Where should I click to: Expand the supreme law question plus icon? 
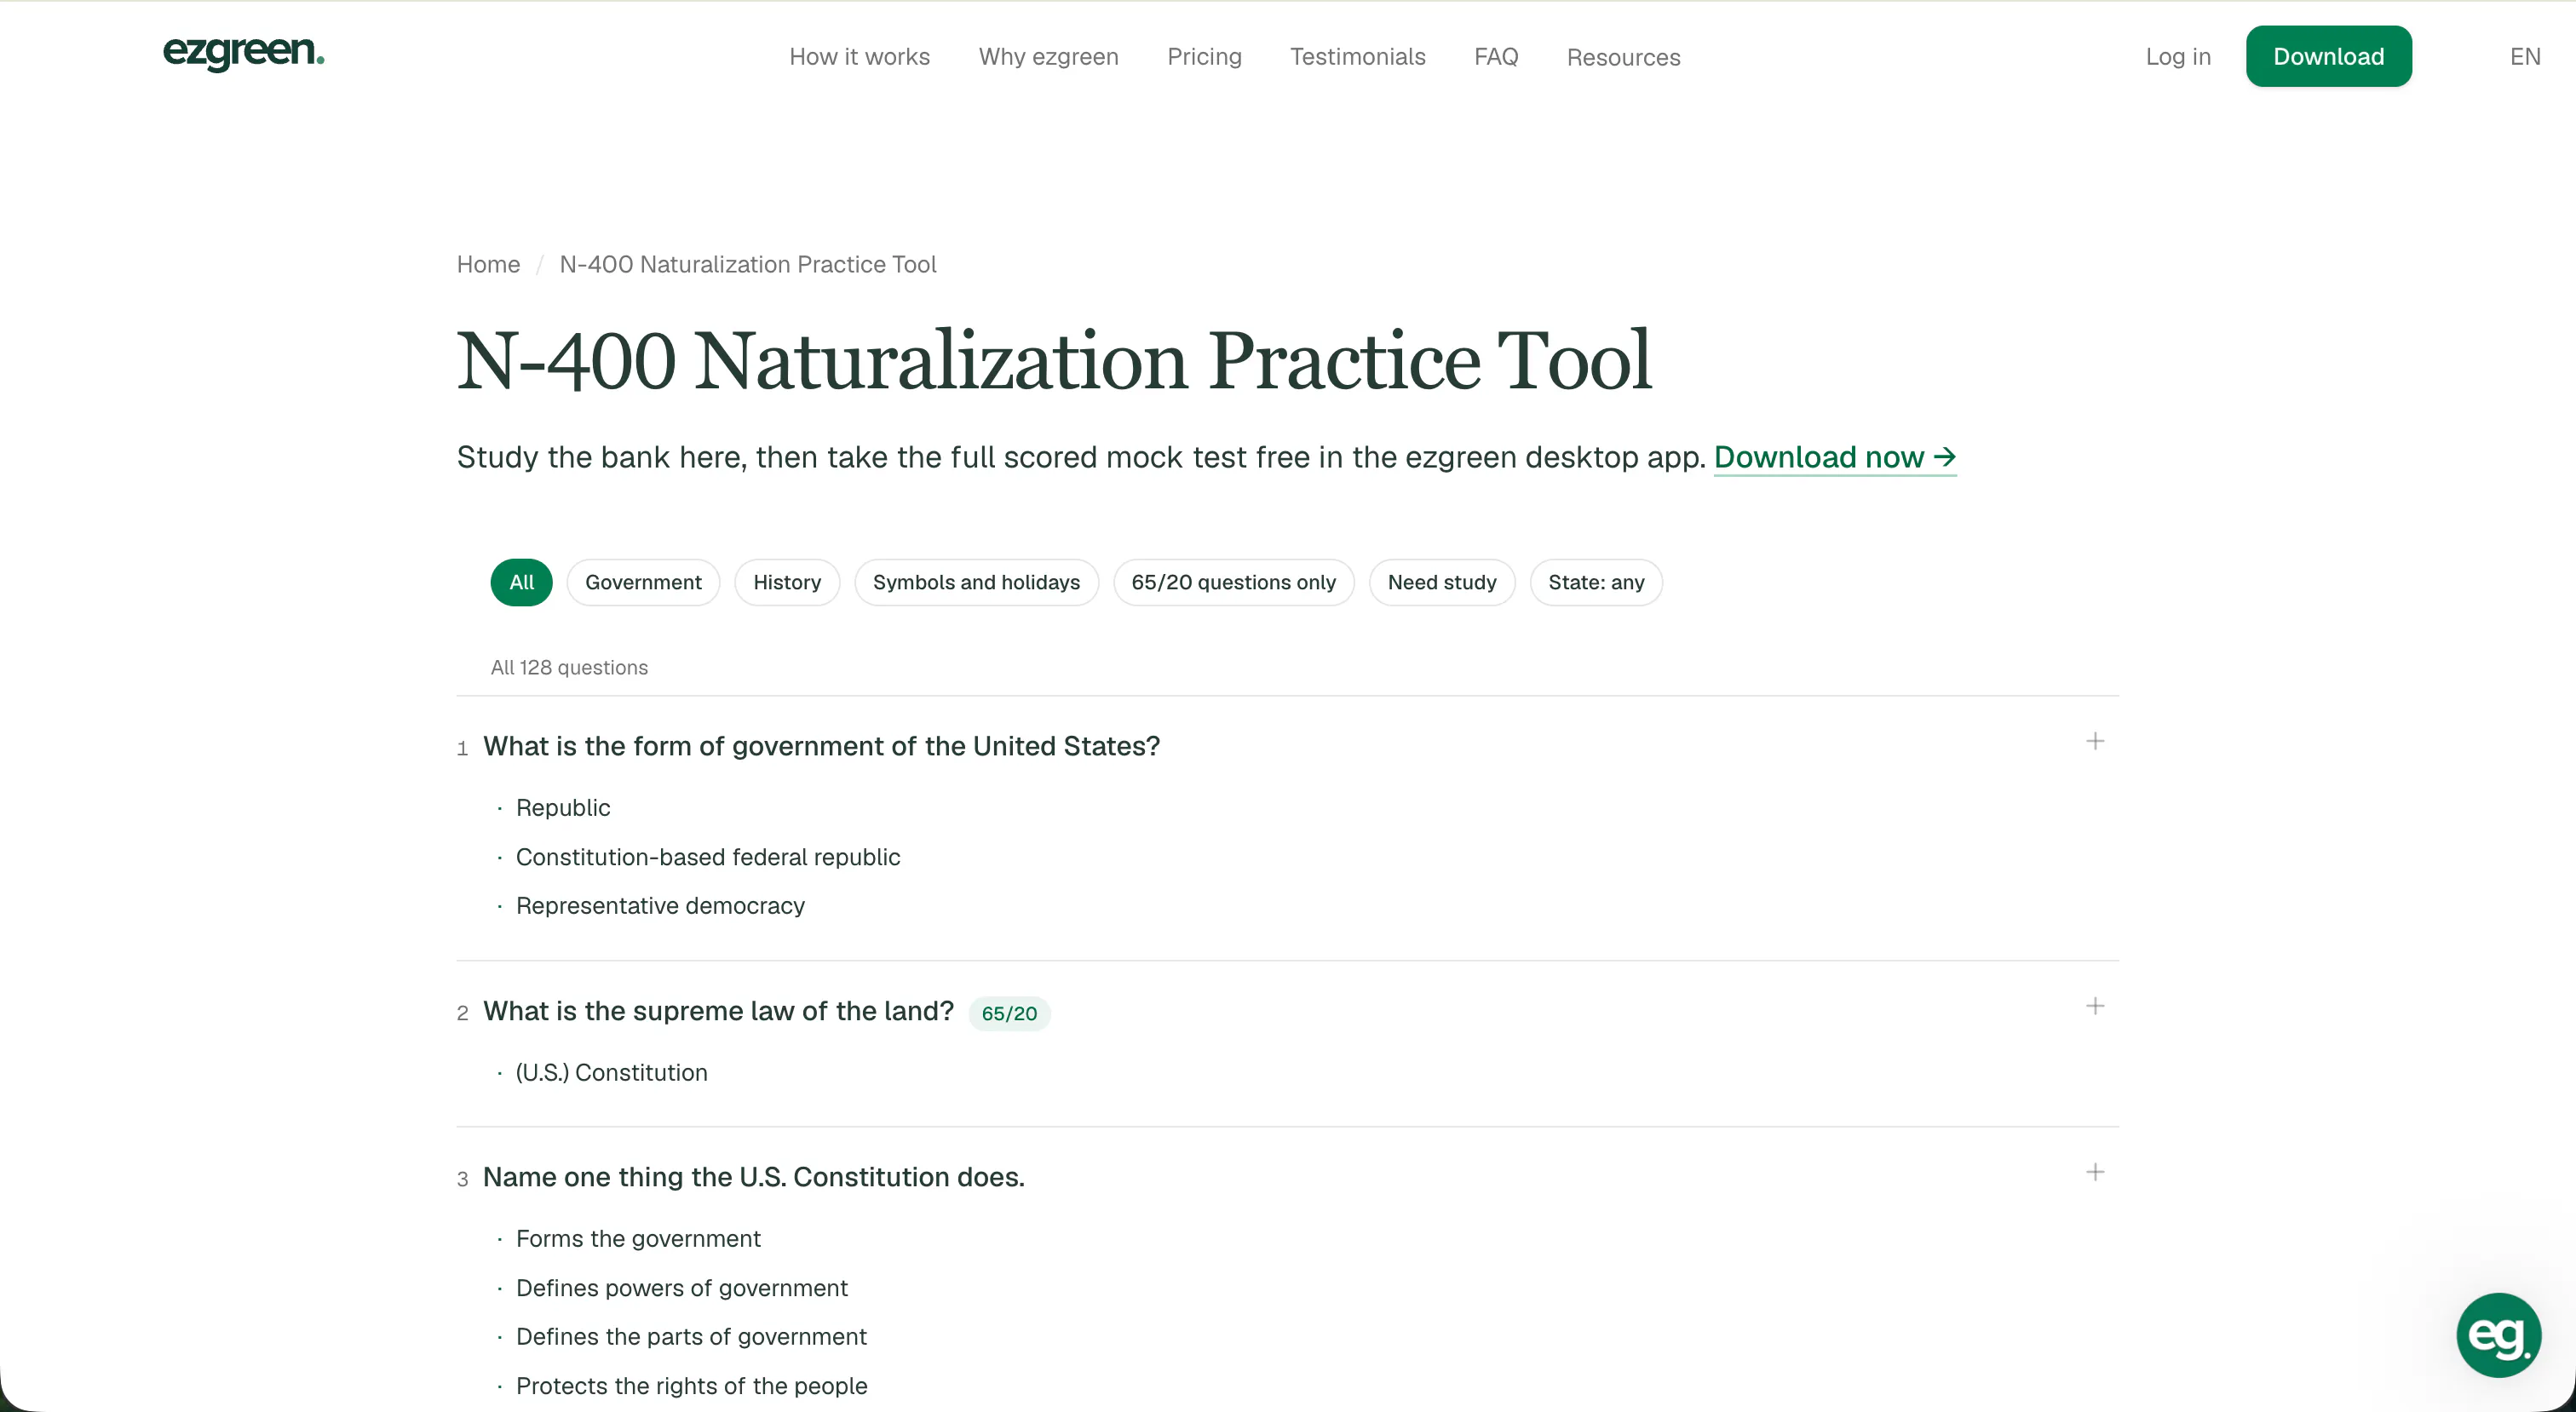(x=2095, y=1006)
